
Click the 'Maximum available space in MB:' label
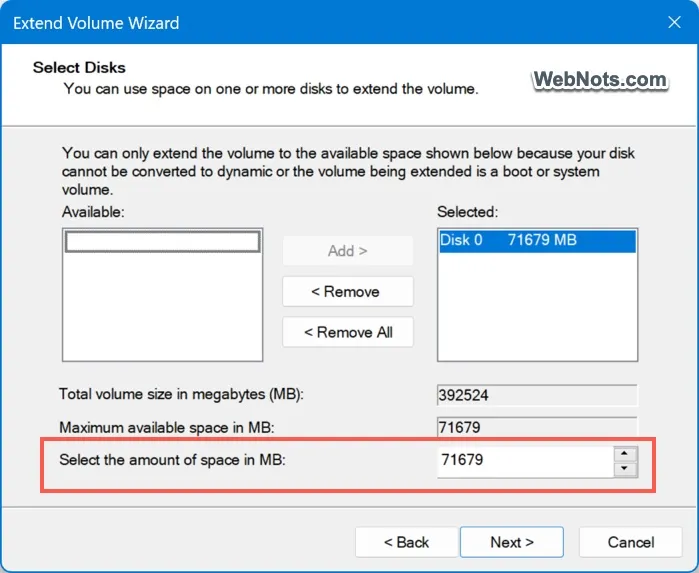(167, 428)
